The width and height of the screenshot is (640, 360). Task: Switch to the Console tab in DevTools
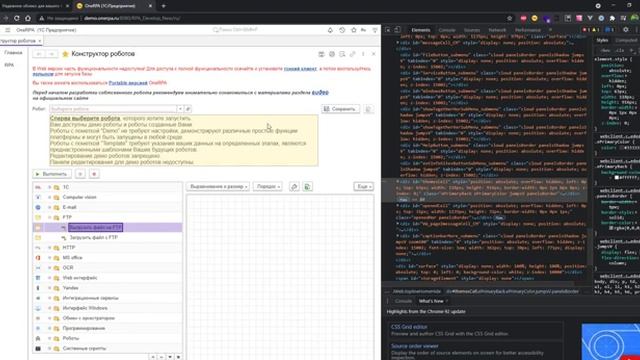[x=447, y=30]
